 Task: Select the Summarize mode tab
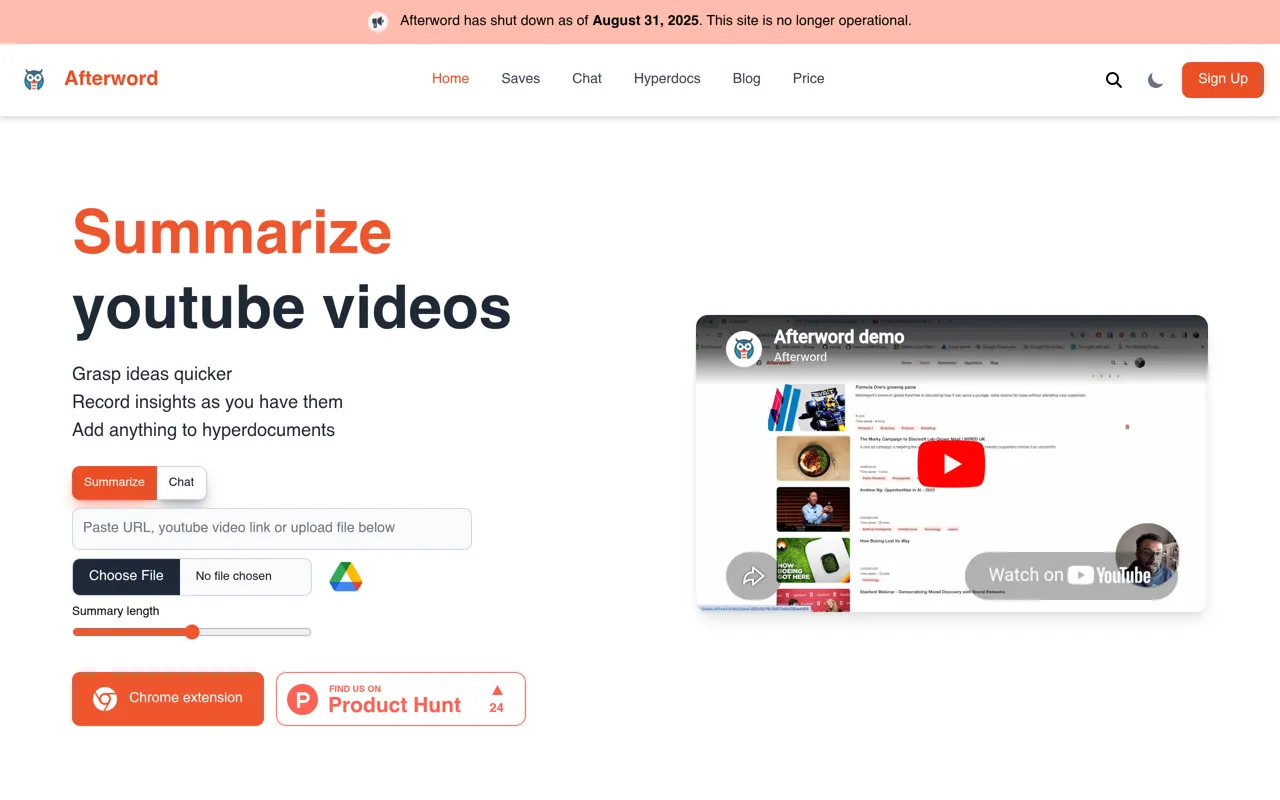tap(114, 482)
